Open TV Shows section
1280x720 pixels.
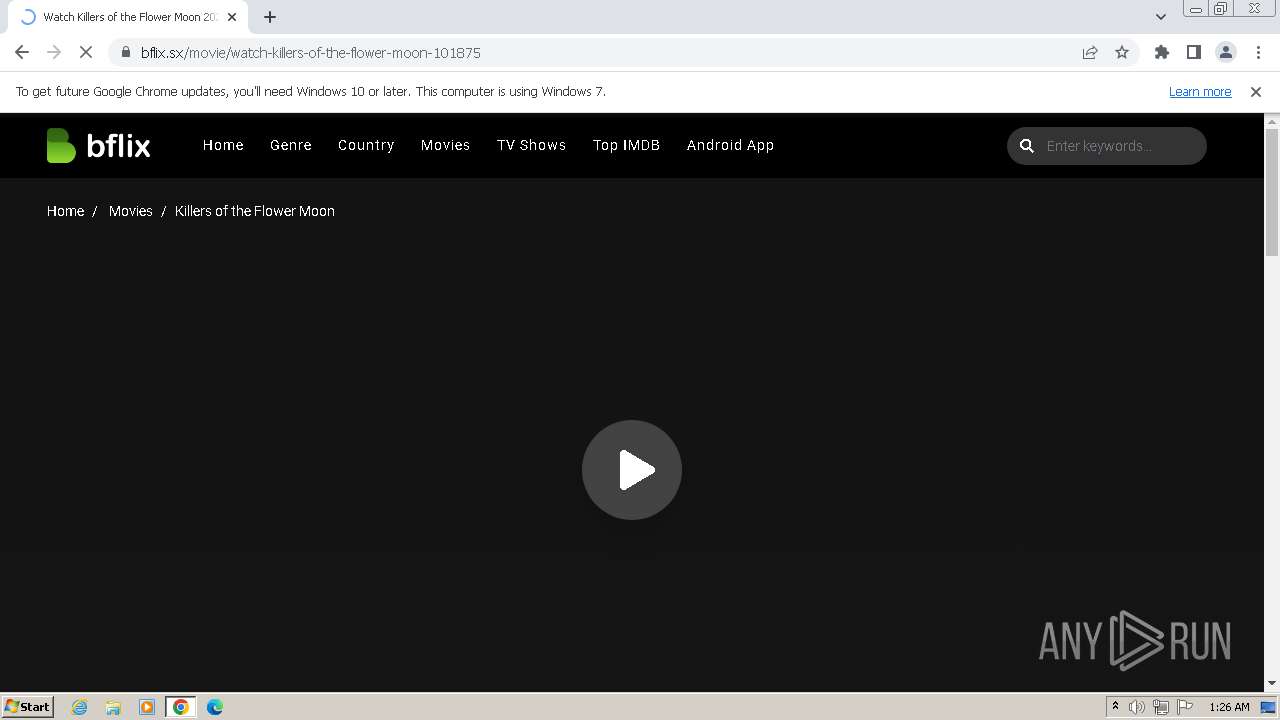coord(531,145)
